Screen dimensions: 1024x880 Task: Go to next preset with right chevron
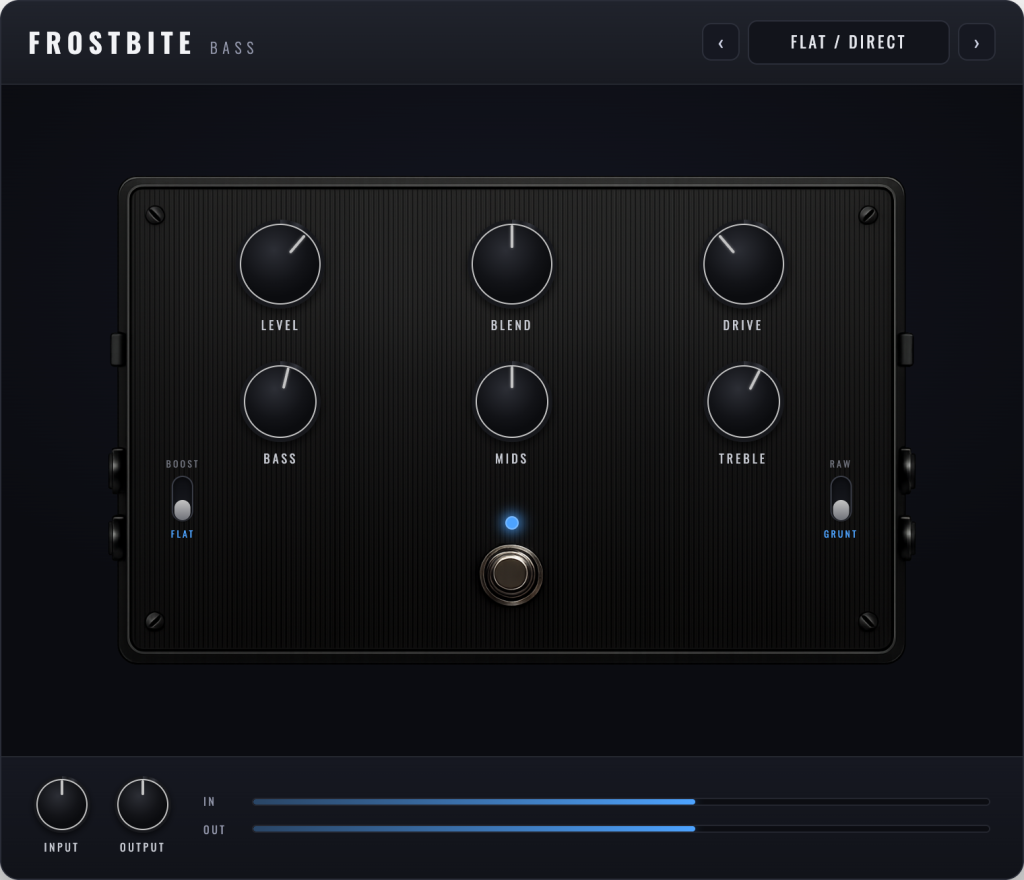click(977, 42)
